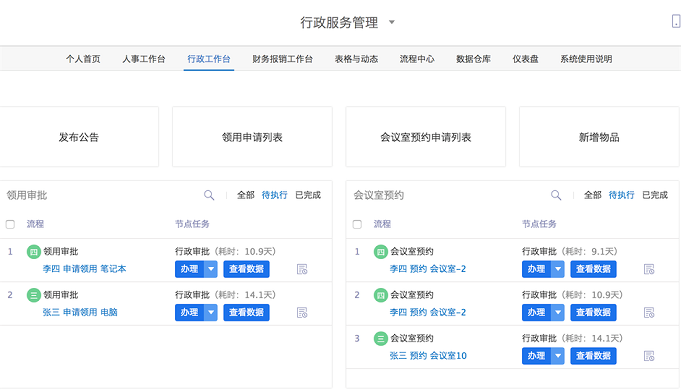
Task: Expand the 行政服务管理 title dropdown arrow
Action: click(391, 22)
